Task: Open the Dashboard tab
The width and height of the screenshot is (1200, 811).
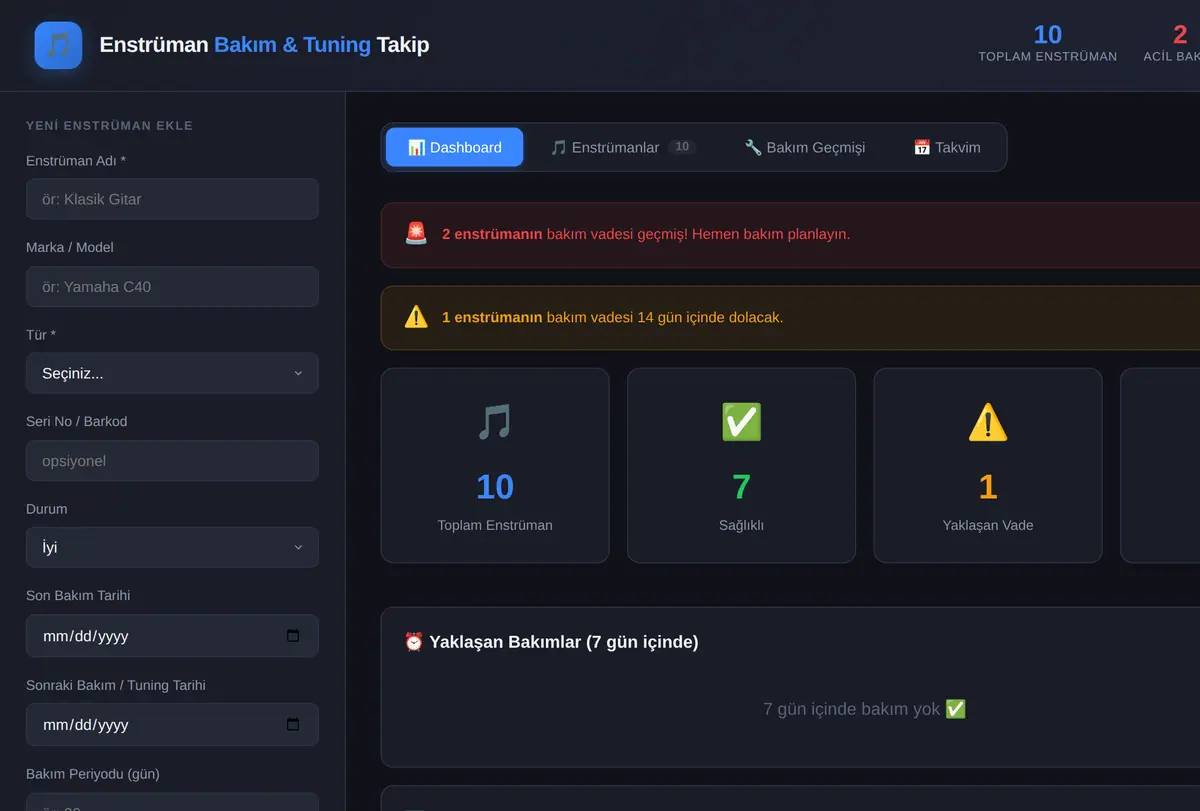Action: click(x=454, y=147)
